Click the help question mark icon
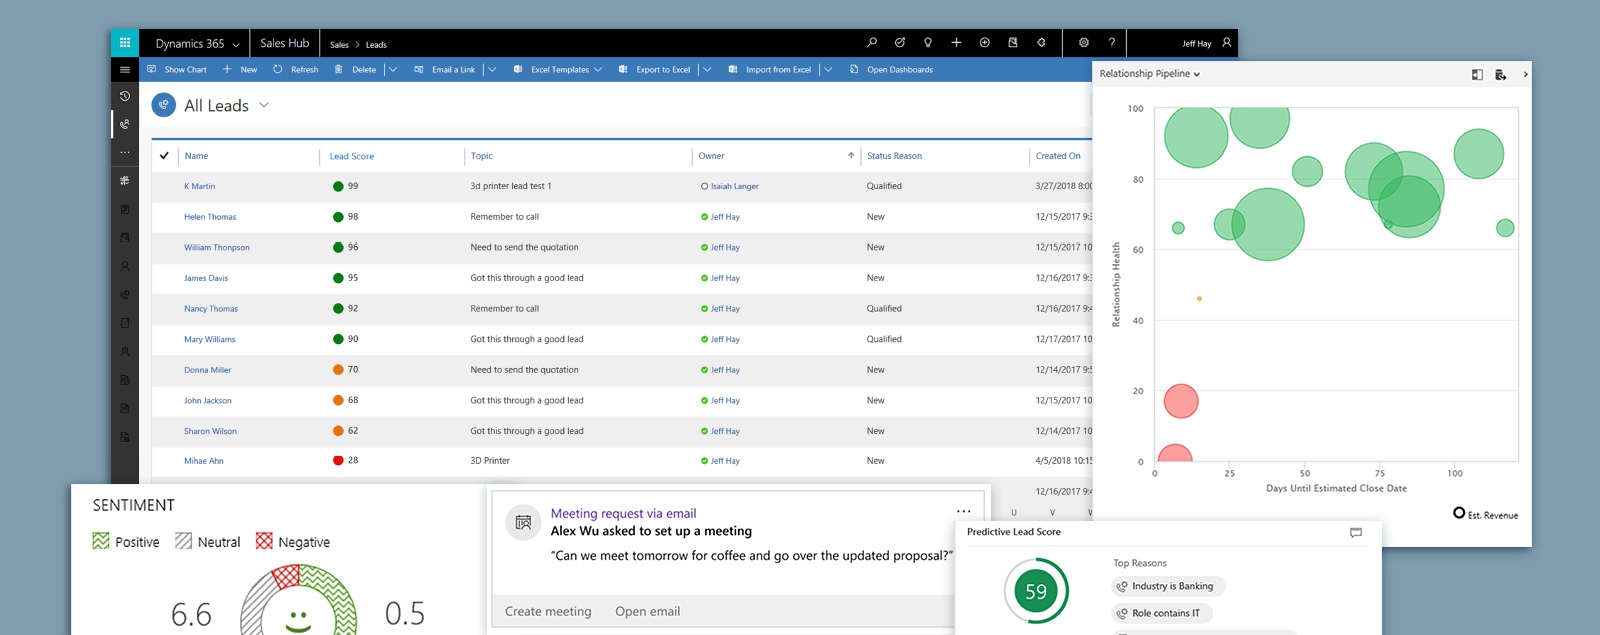 (x=1111, y=43)
